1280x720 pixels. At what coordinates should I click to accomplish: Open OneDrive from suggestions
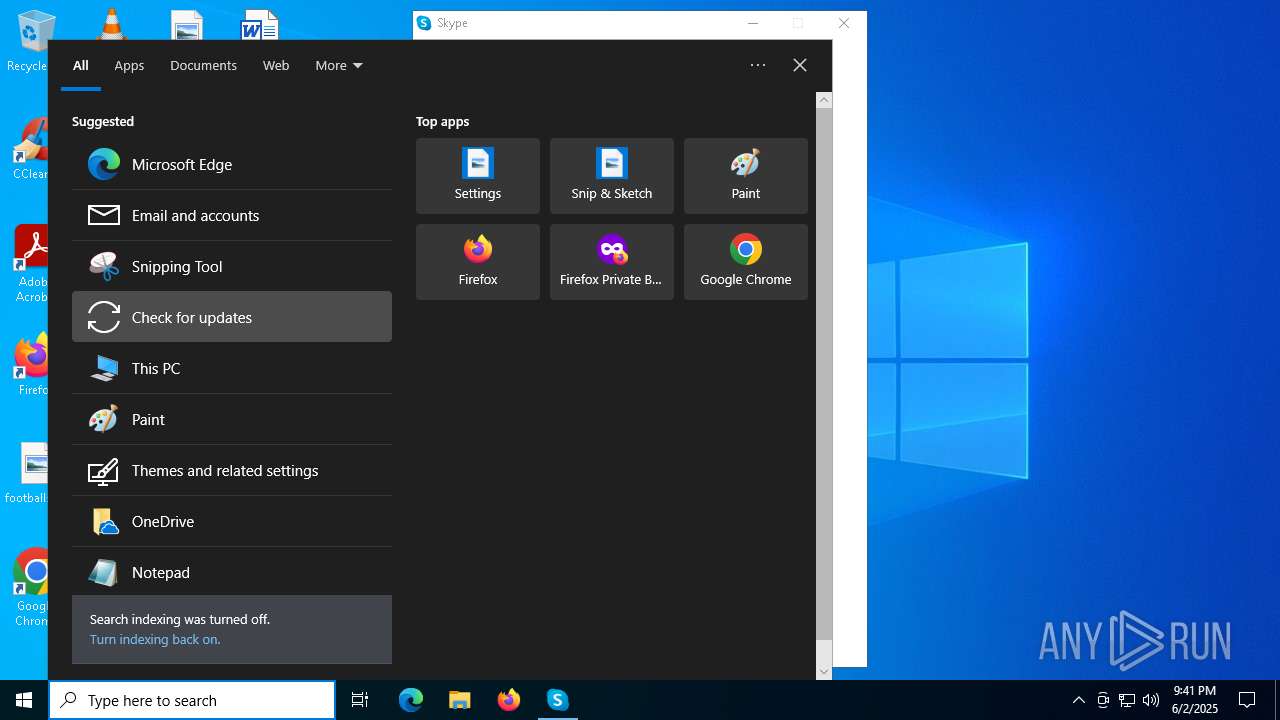(x=232, y=521)
